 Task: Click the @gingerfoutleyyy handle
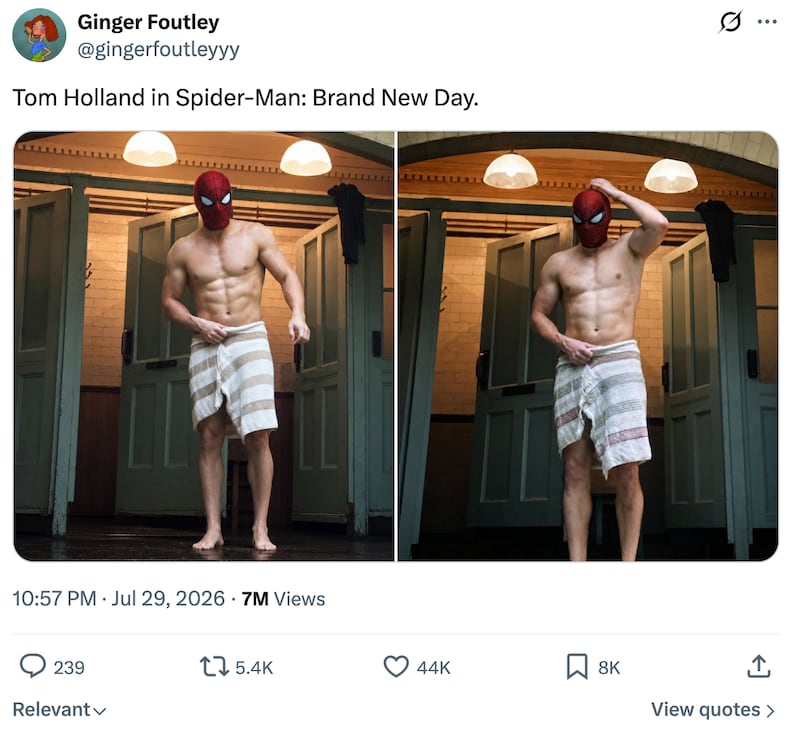pyautogui.click(x=158, y=49)
